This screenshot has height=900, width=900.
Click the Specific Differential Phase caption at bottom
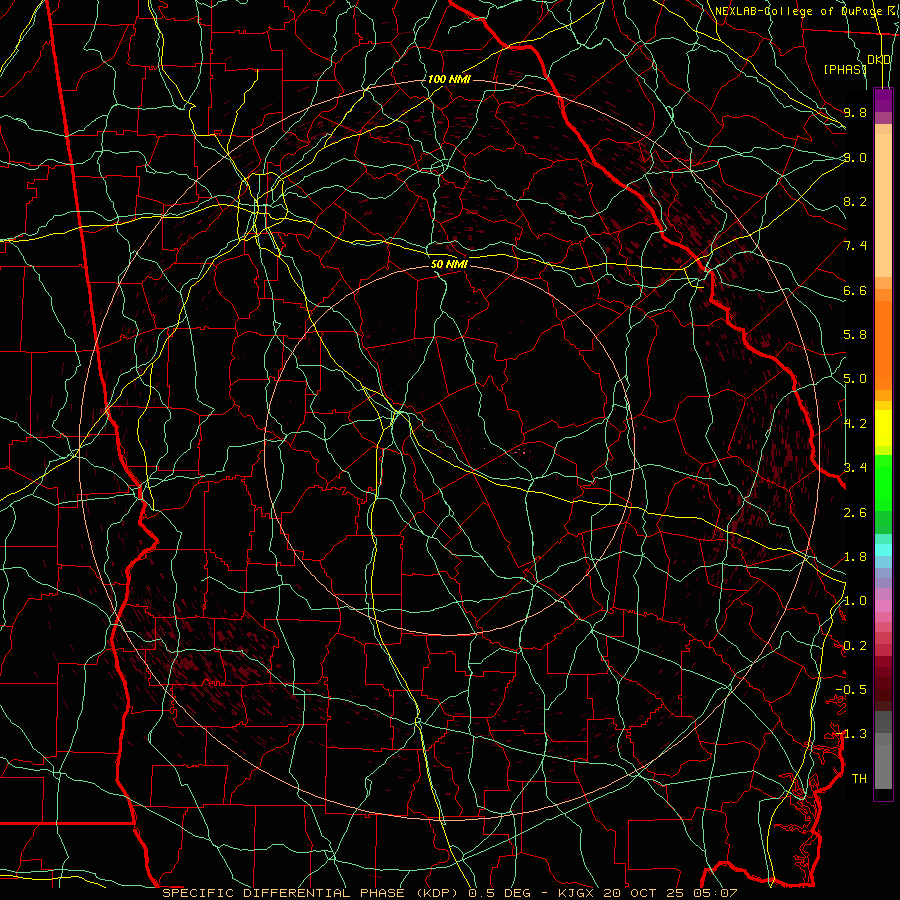click(x=449, y=893)
